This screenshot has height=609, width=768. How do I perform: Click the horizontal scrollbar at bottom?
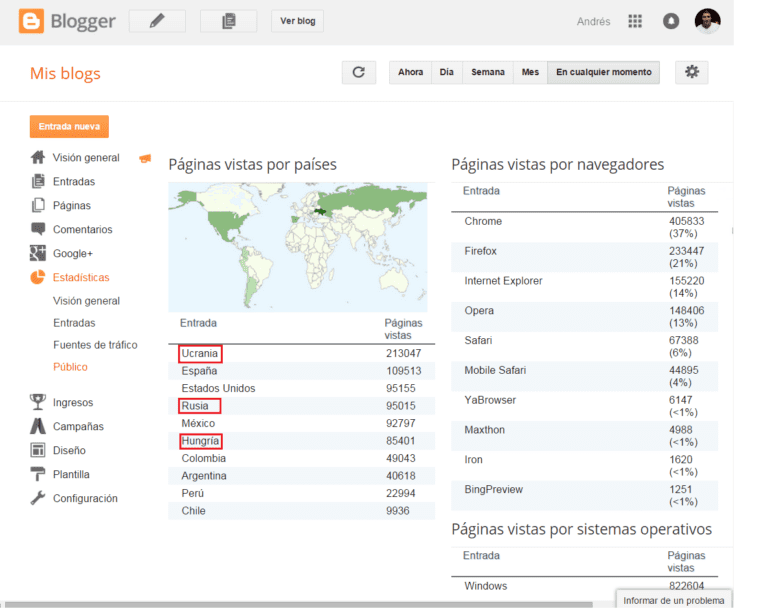(x=299, y=605)
